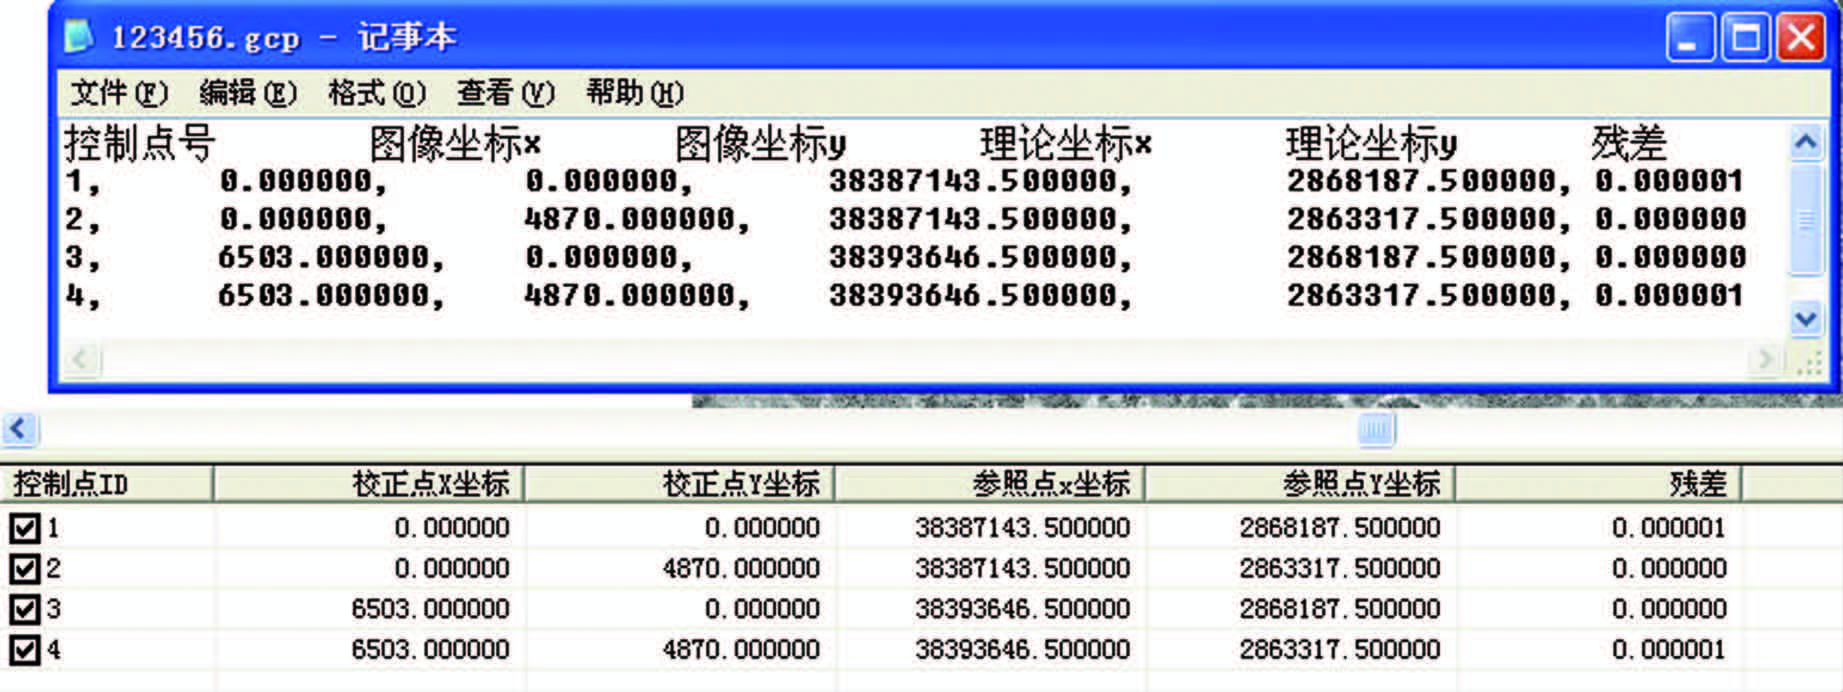Screen dimensions: 1843x692
Task: Open the 文件(F) menu
Action: pos(119,93)
